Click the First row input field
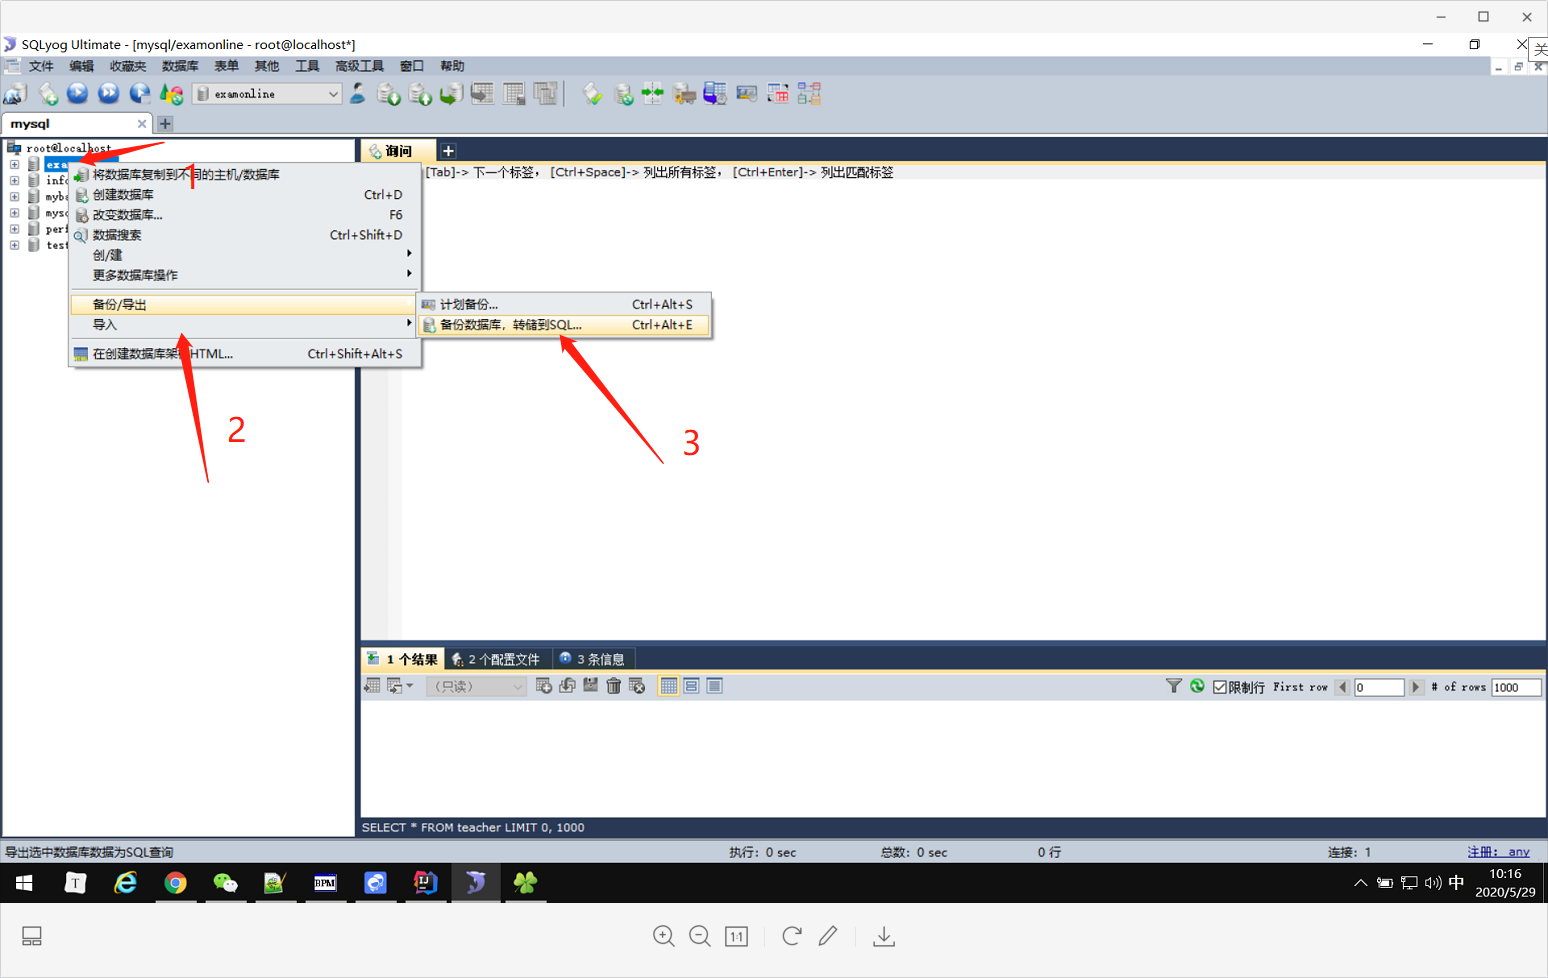1548x978 pixels. (x=1379, y=687)
